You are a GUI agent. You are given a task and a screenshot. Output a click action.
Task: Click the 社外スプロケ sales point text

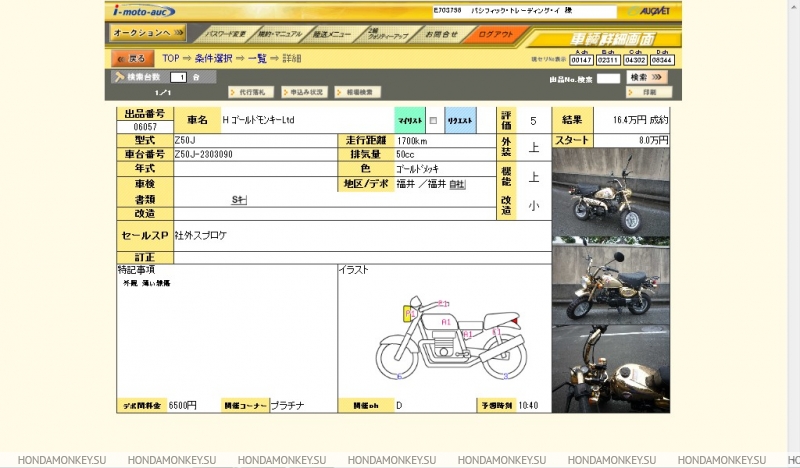point(201,235)
